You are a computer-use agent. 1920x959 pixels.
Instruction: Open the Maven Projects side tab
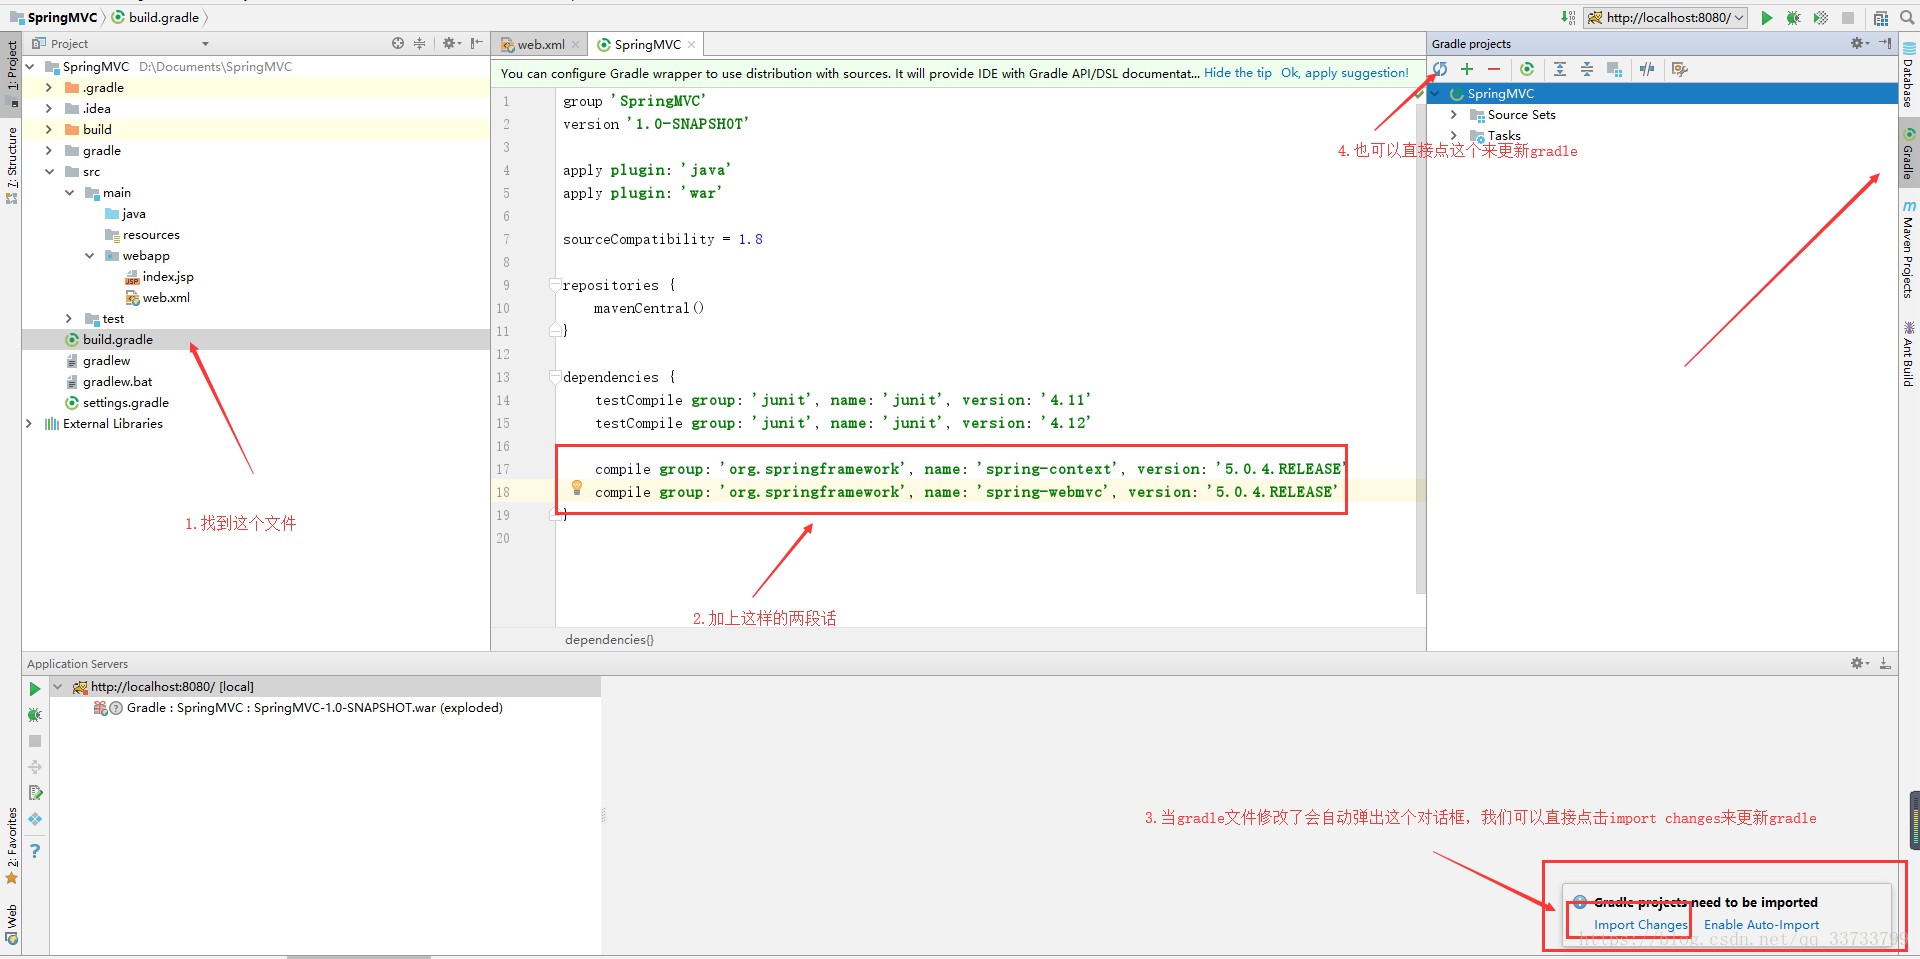(1909, 250)
